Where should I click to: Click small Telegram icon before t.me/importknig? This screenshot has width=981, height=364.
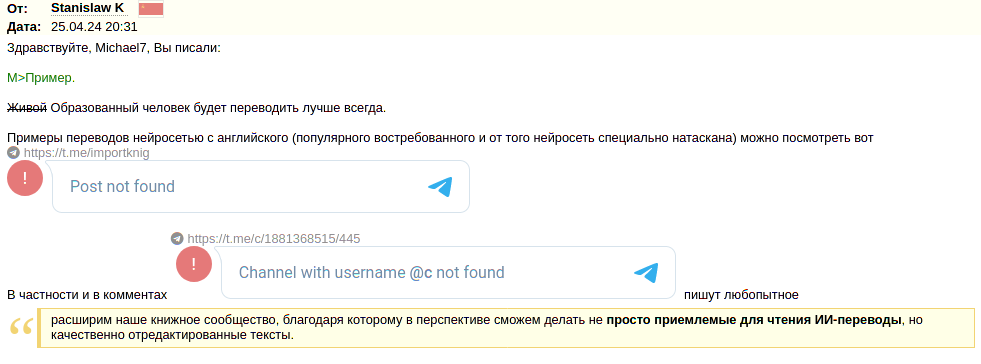pyautogui.click(x=13, y=153)
